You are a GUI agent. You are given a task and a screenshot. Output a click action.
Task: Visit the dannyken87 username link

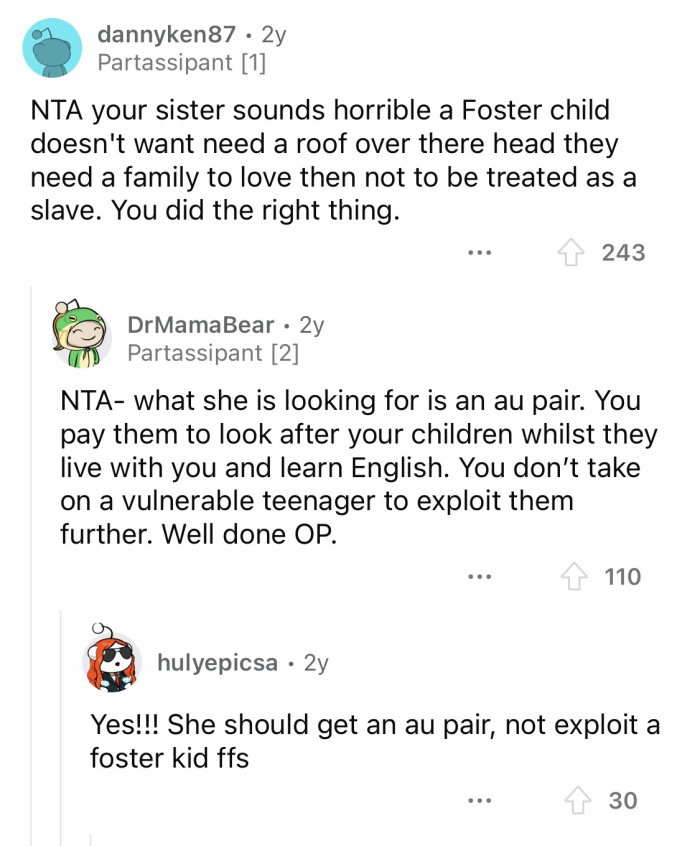tap(167, 34)
